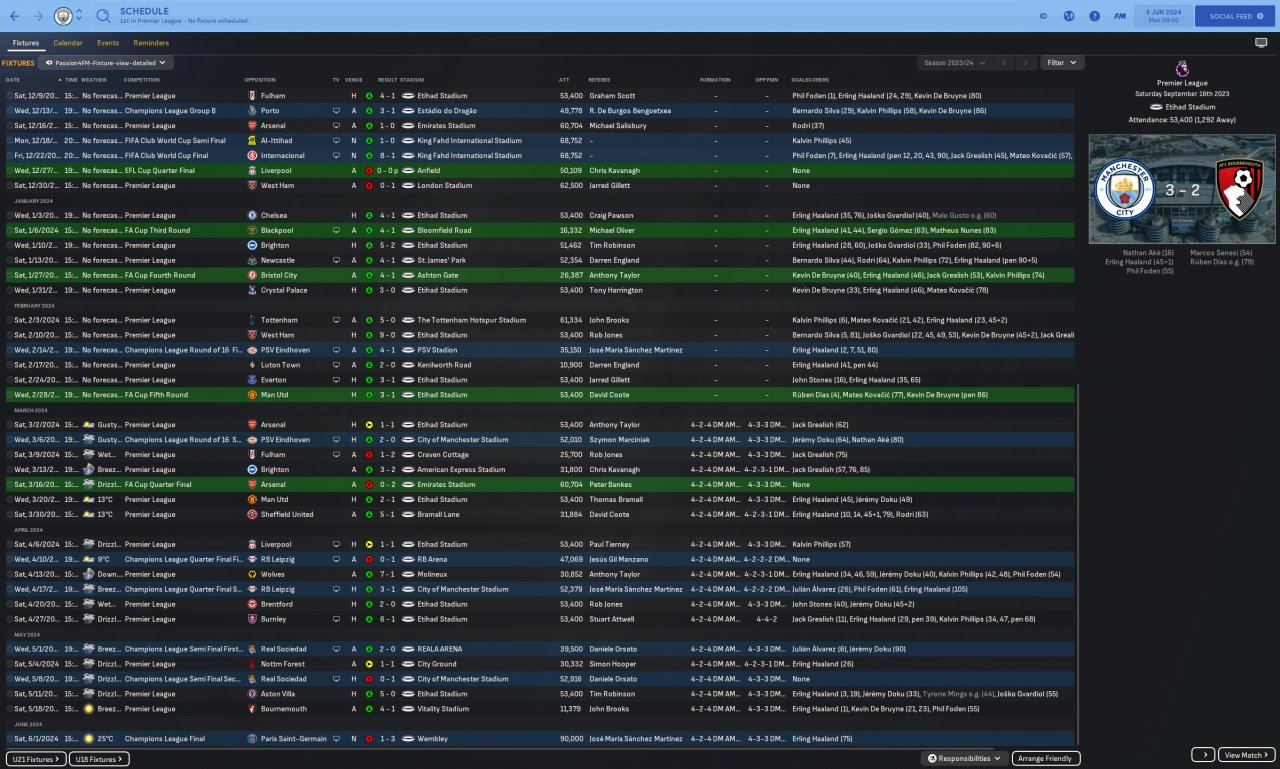Tick the selection circle on the Paris Saint-Germain row
Screen dimensions: 1280x769
click(9, 739)
